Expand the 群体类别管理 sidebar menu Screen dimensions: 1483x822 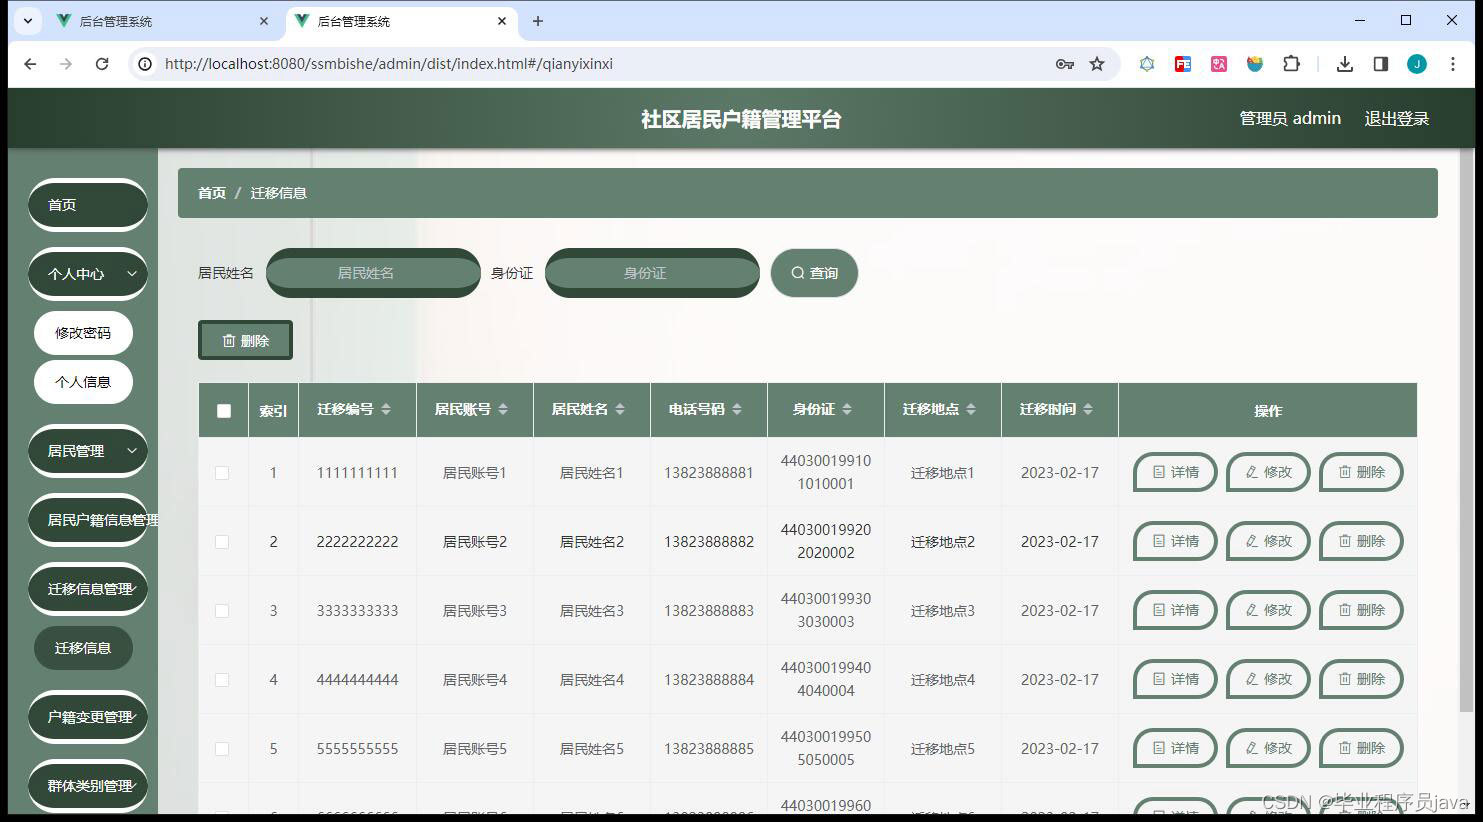click(x=88, y=786)
